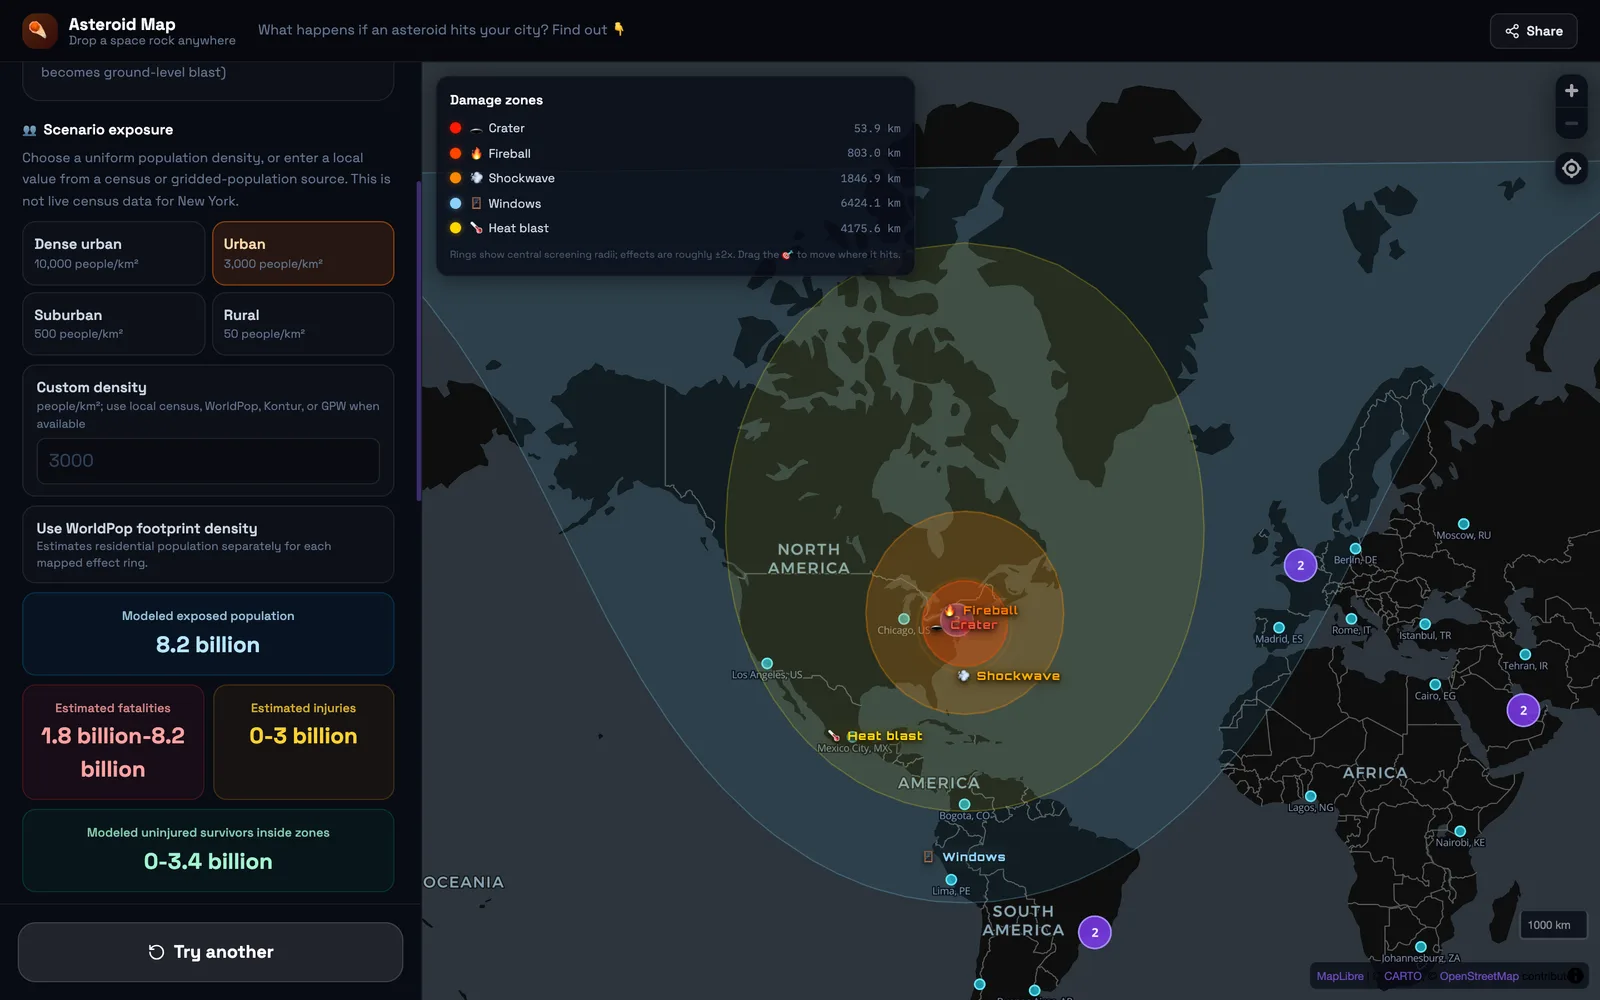1600x1000 pixels.
Task: Click the Crater red swatch in legend
Action: [x=456, y=128]
